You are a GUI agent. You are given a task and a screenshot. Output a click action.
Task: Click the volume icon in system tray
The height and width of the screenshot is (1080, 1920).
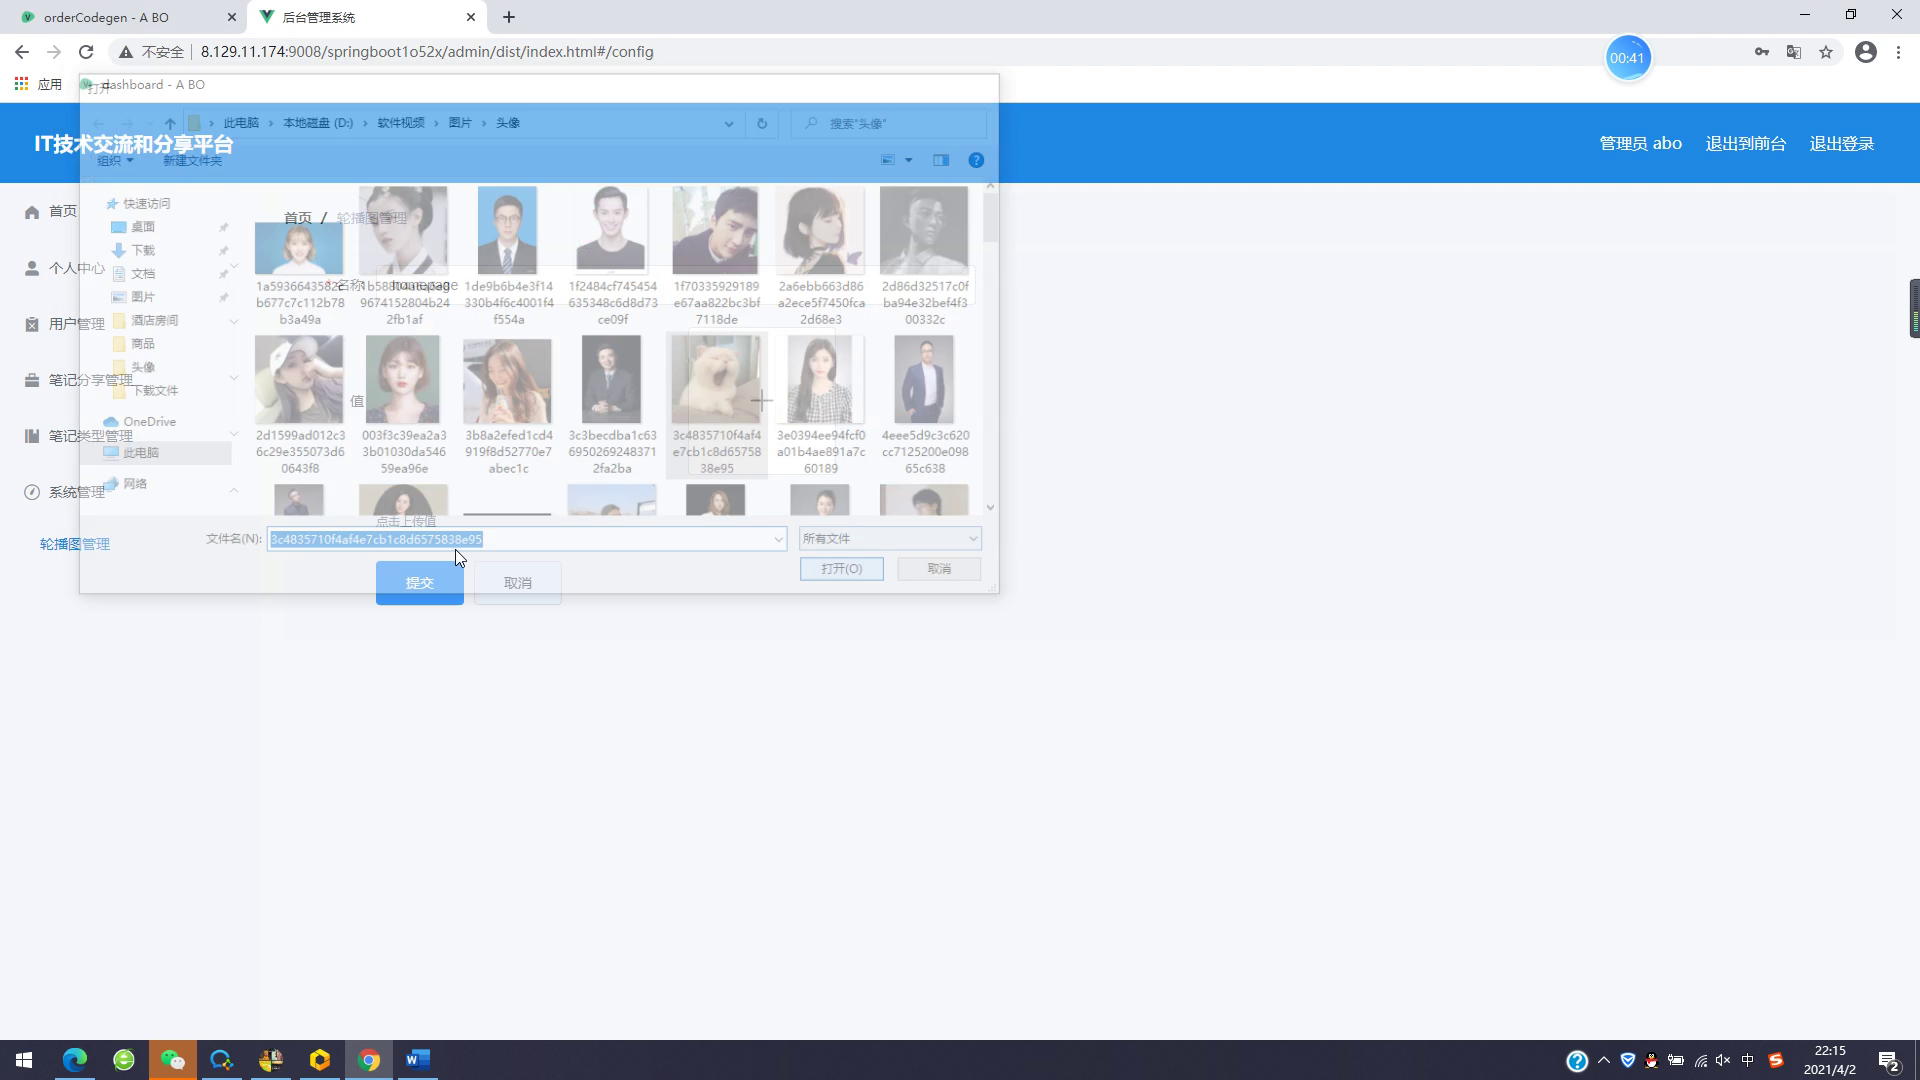pyautogui.click(x=1723, y=1060)
